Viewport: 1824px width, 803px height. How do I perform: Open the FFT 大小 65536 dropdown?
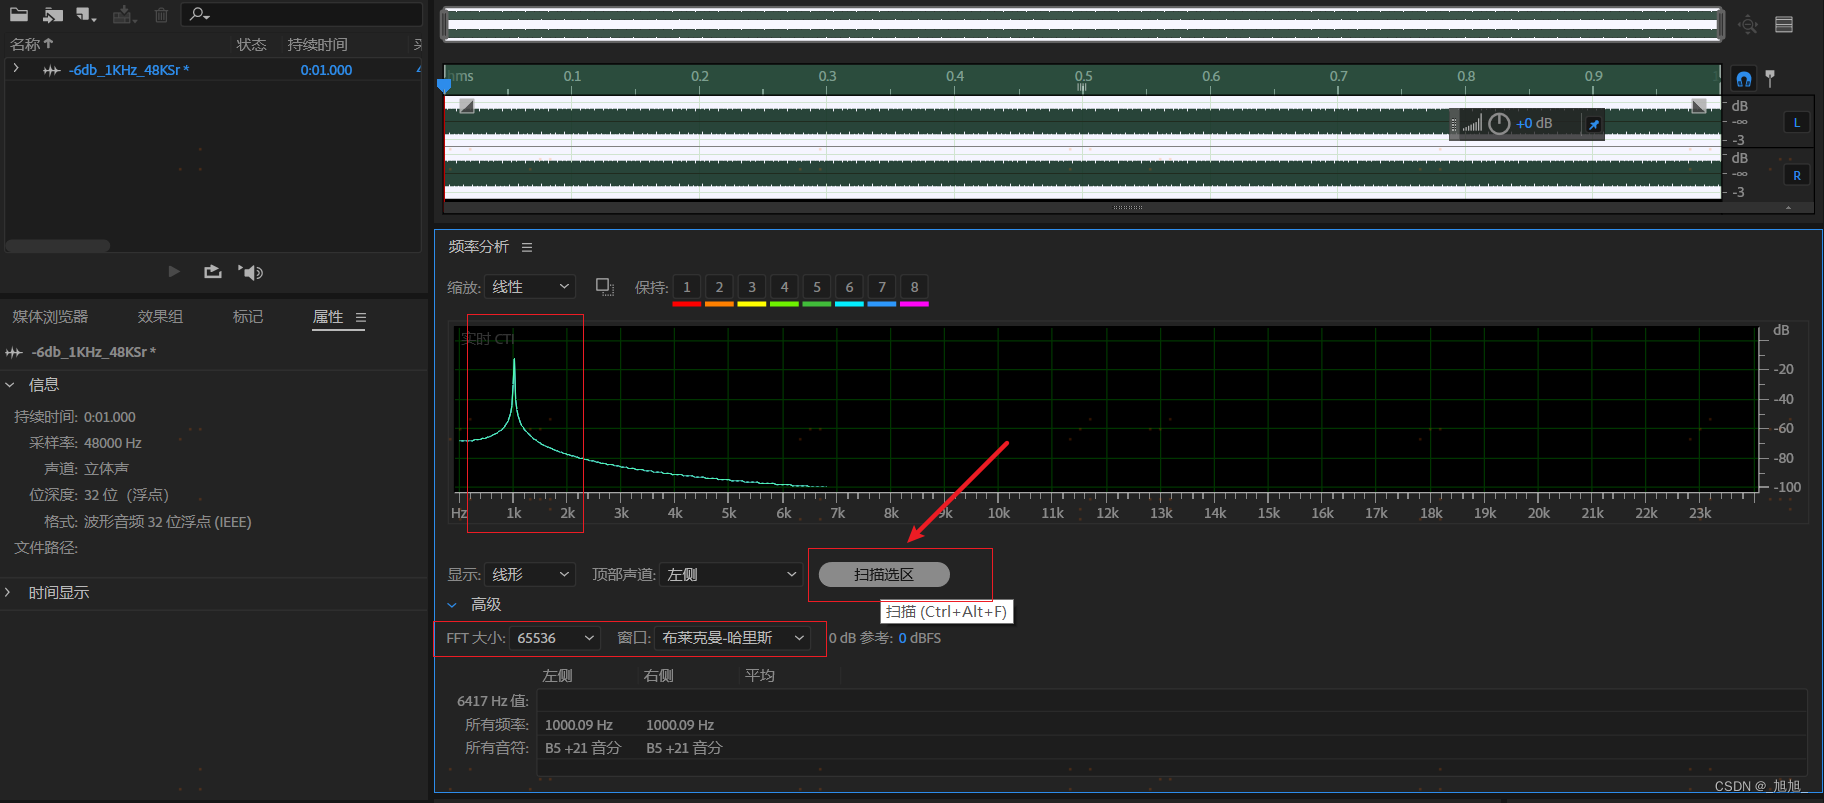coord(555,638)
